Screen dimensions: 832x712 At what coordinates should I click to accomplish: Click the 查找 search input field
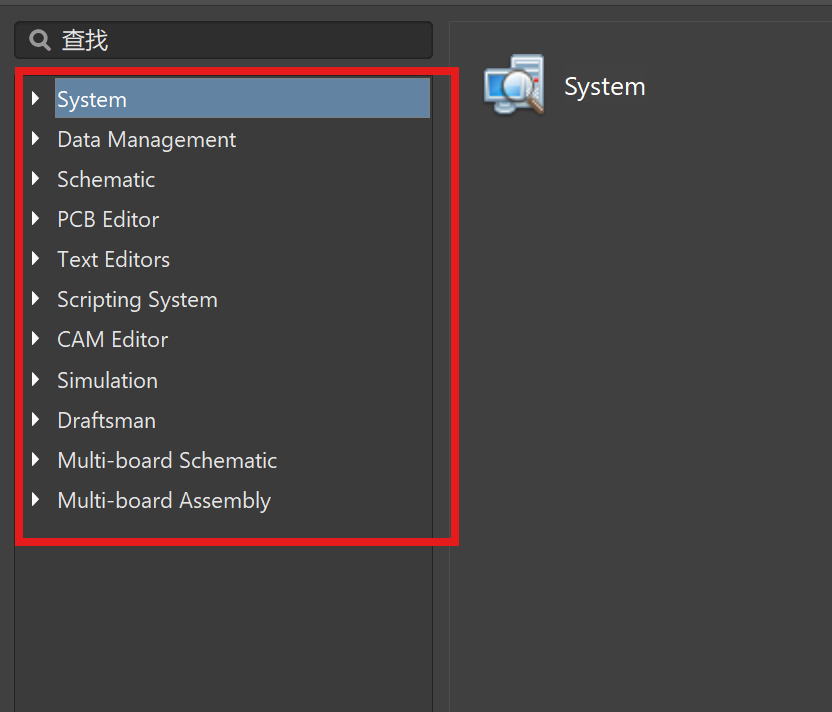222,40
